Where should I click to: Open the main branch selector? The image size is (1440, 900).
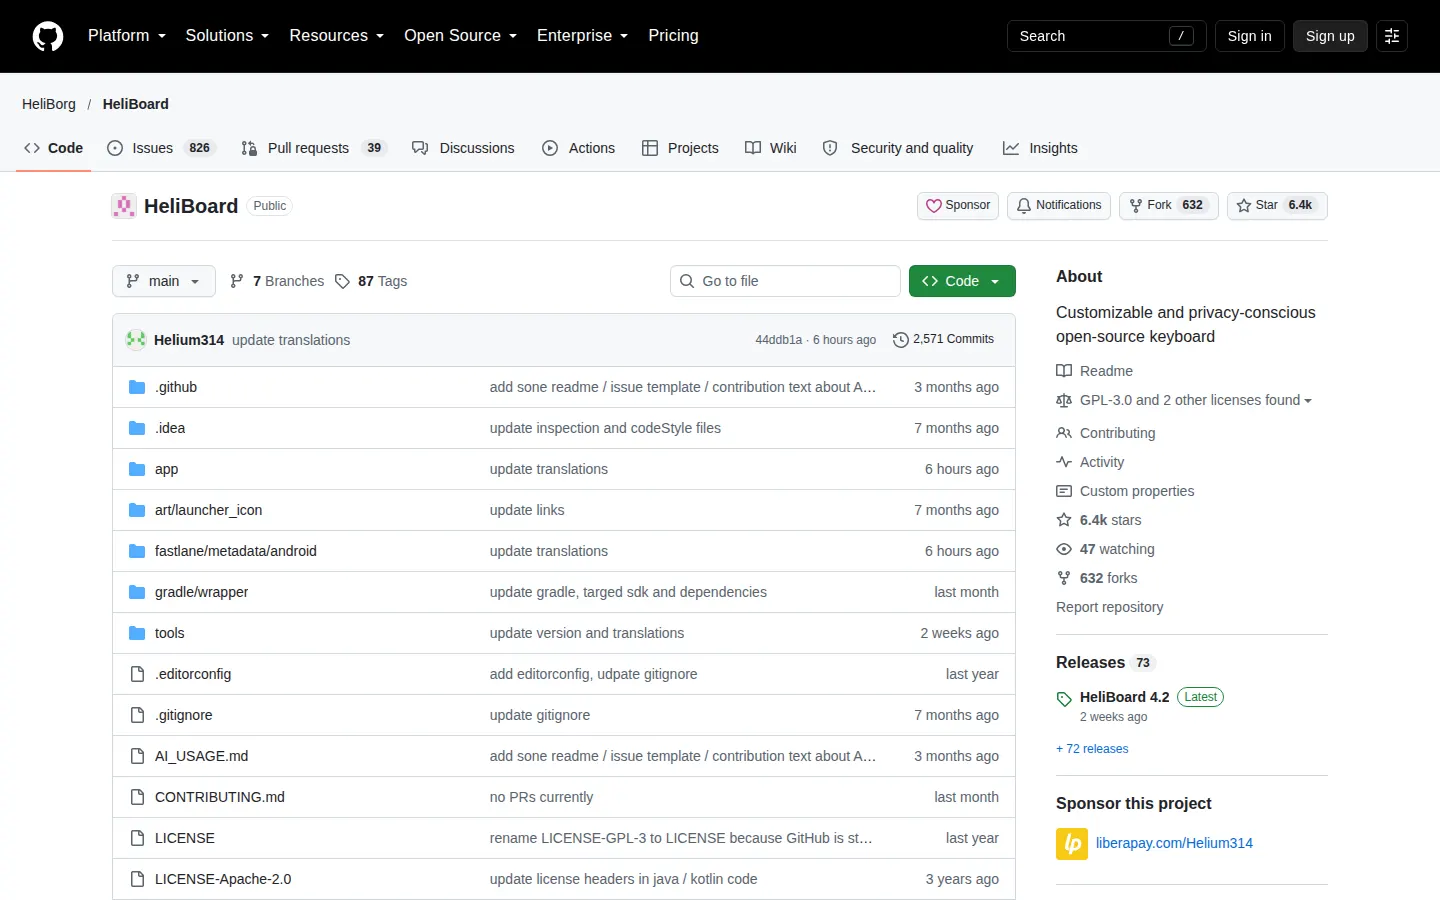[163, 281]
